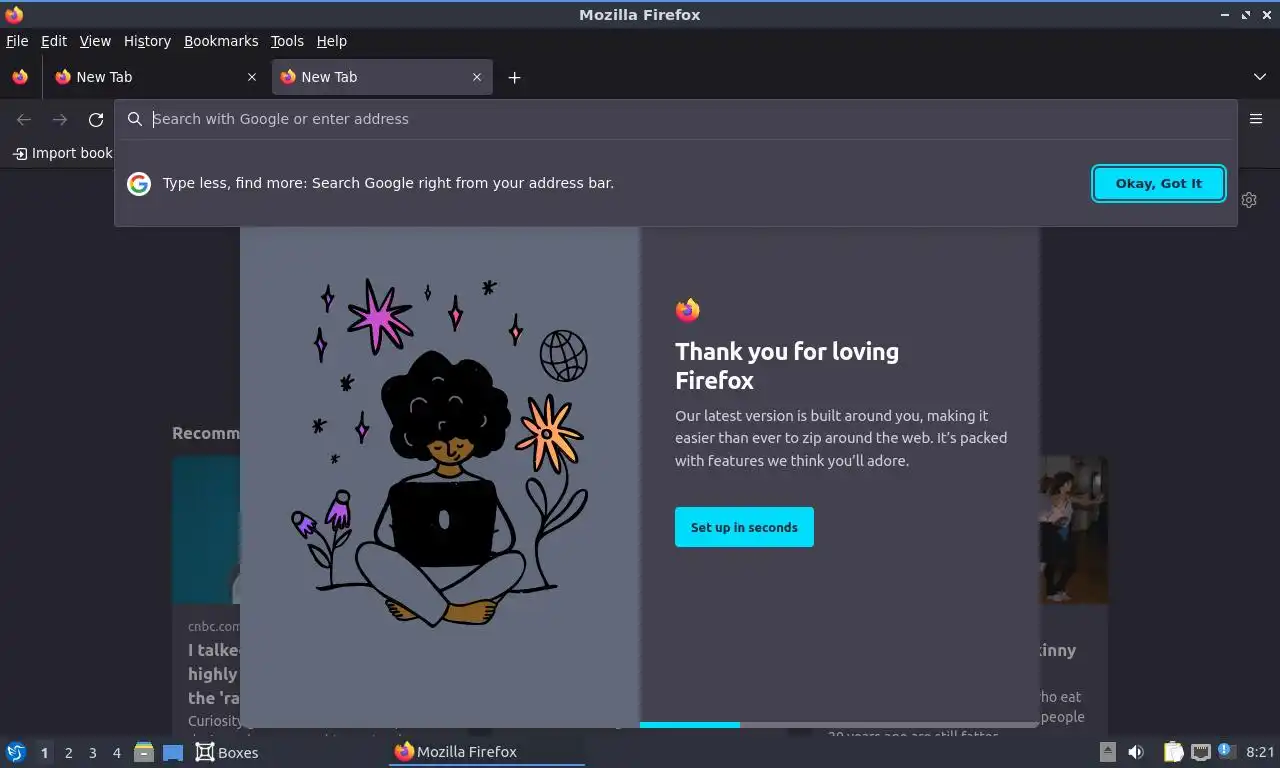This screenshot has width=1280, height=768.
Task: Open Boxes from the taskbar
Action: pos(227,752)
